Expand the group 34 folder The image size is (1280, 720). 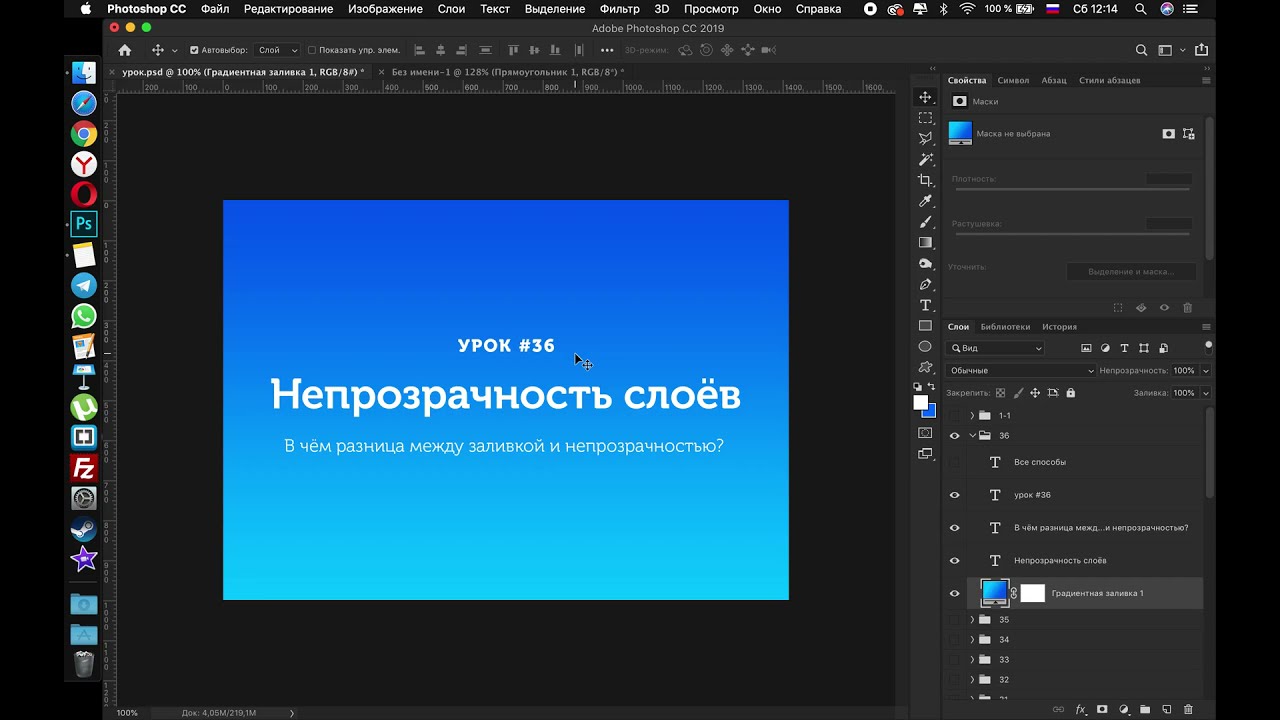972,640
